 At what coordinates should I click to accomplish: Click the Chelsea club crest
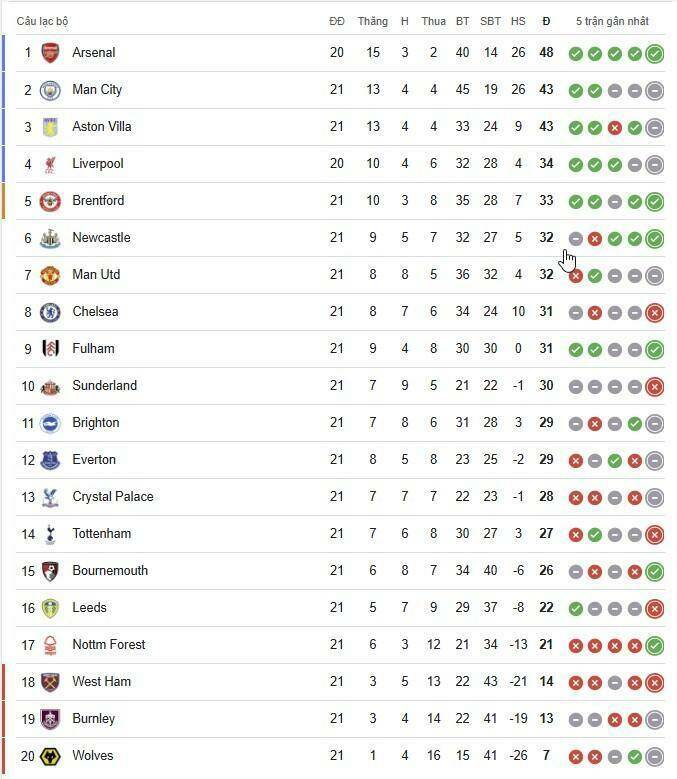point(50,312)
